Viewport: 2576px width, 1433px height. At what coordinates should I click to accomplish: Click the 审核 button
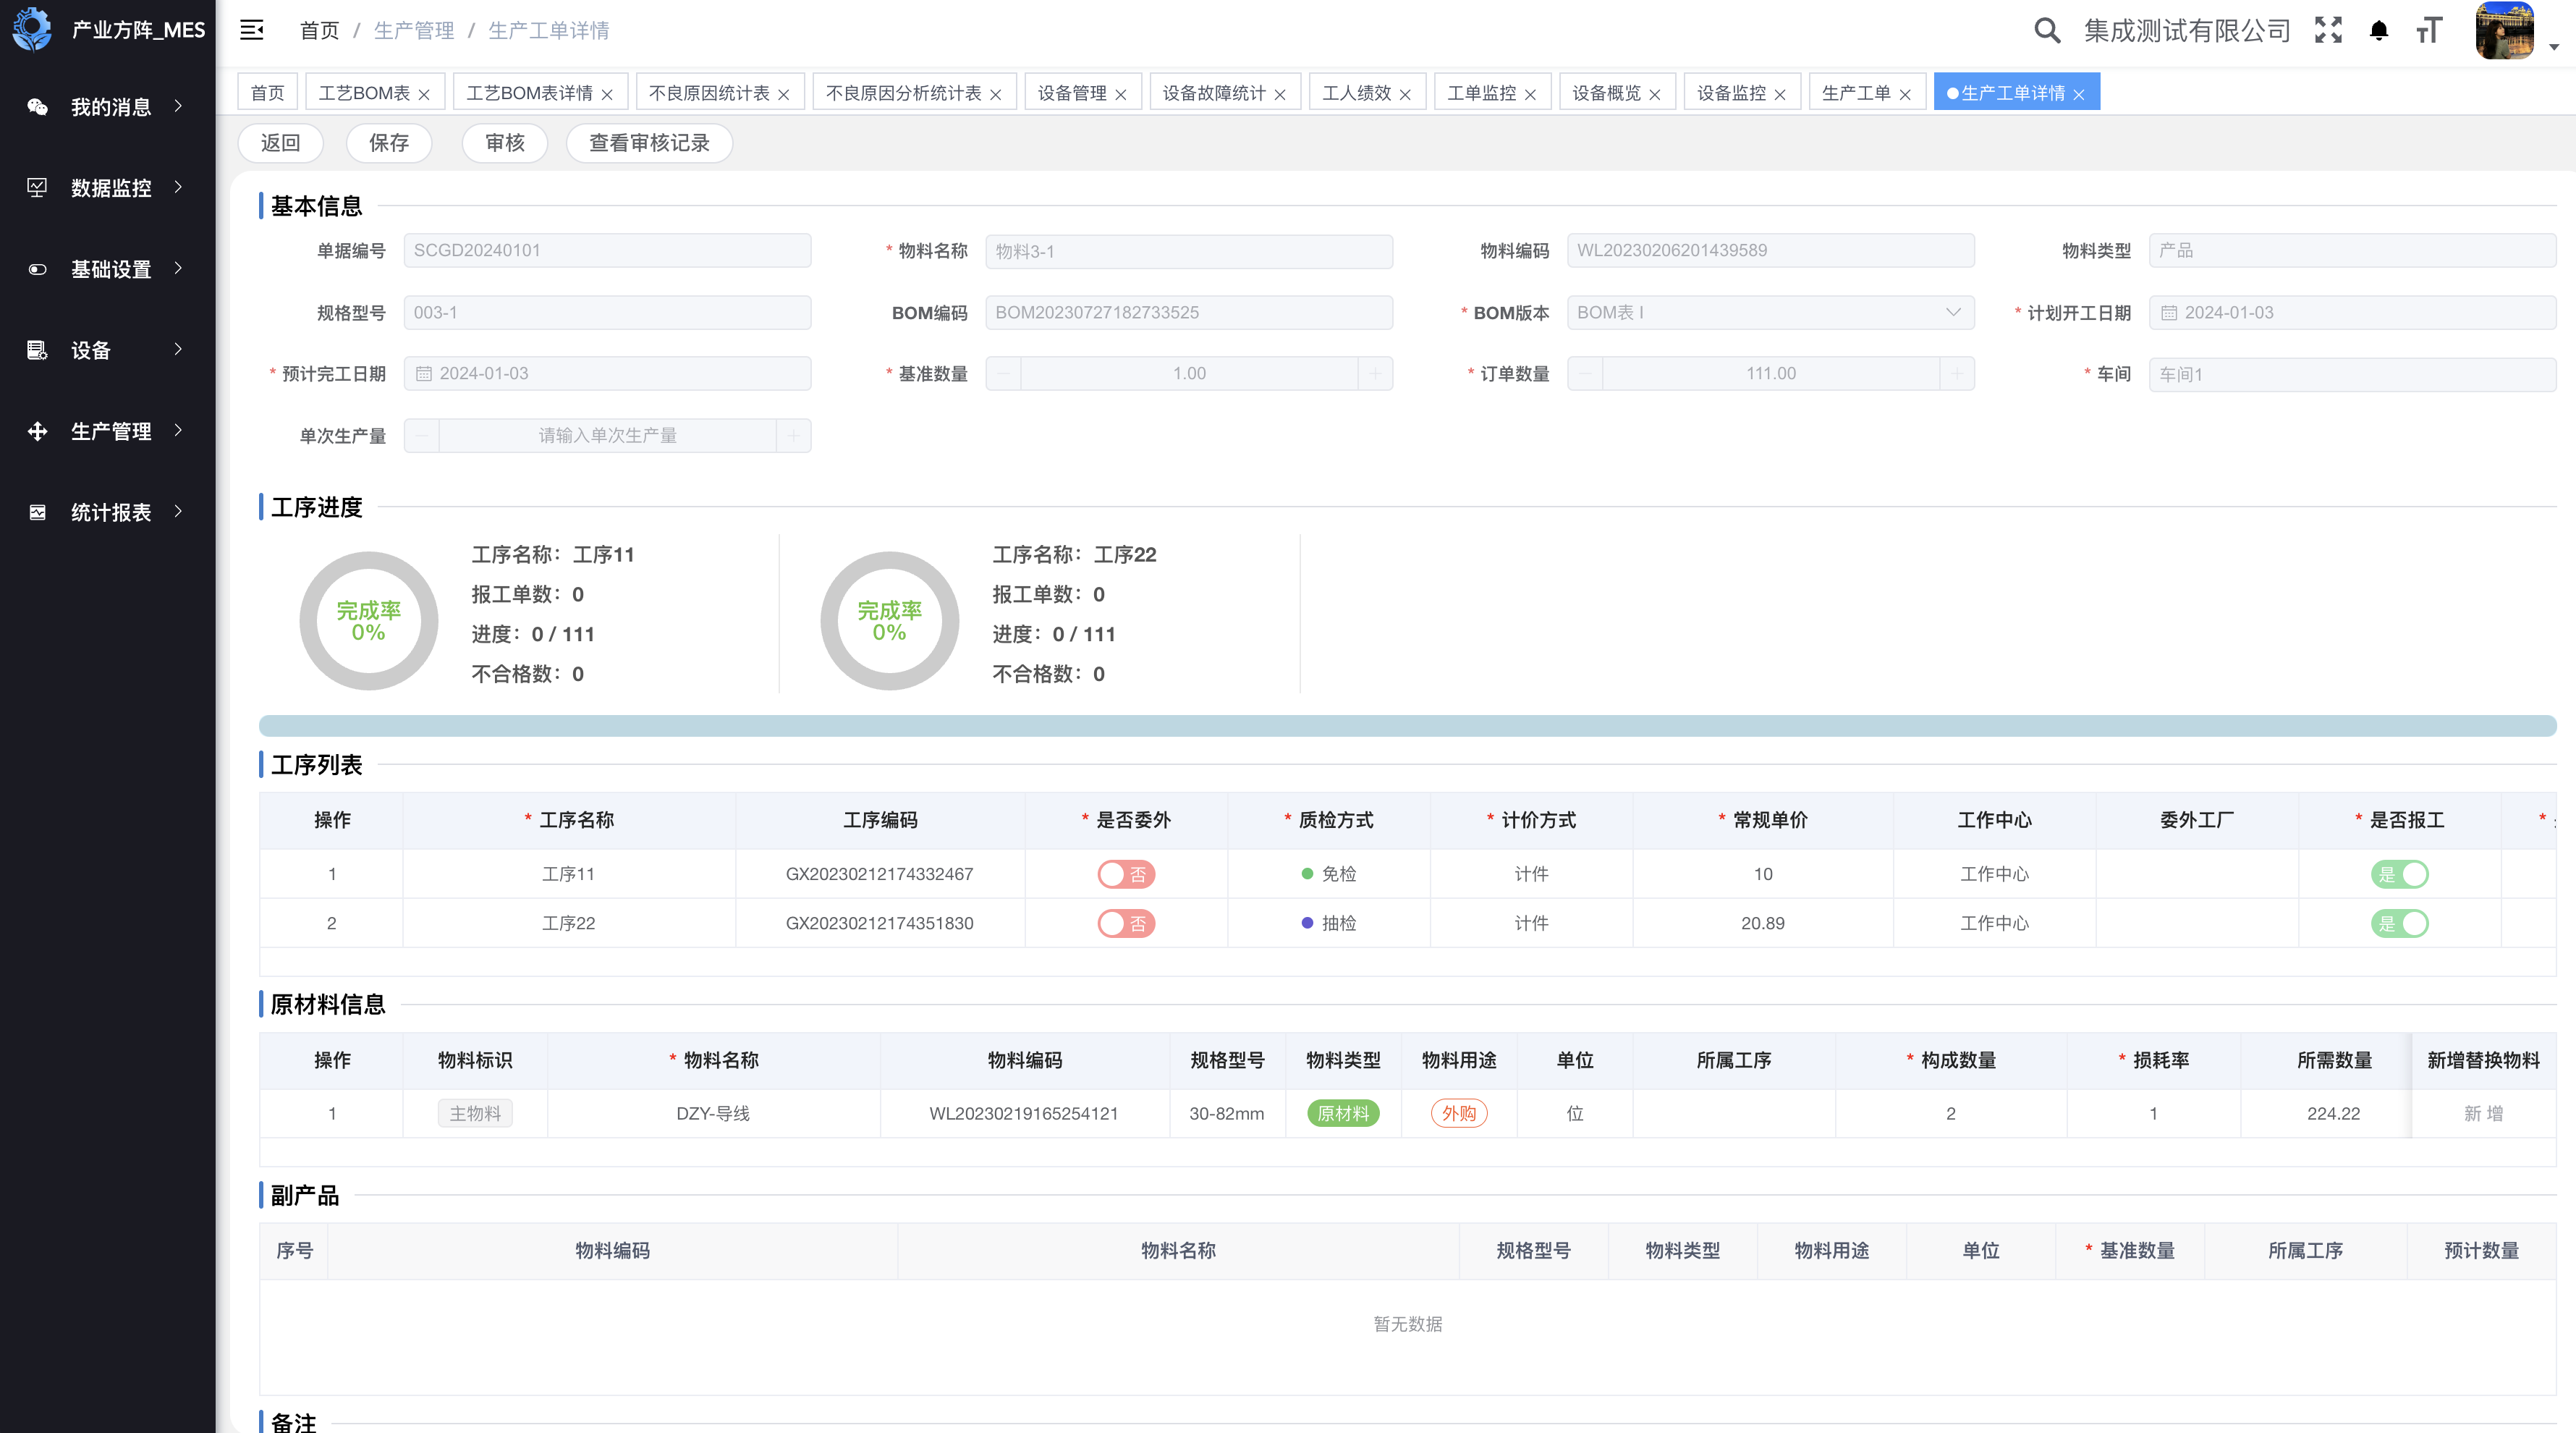(x=505, y=143)
